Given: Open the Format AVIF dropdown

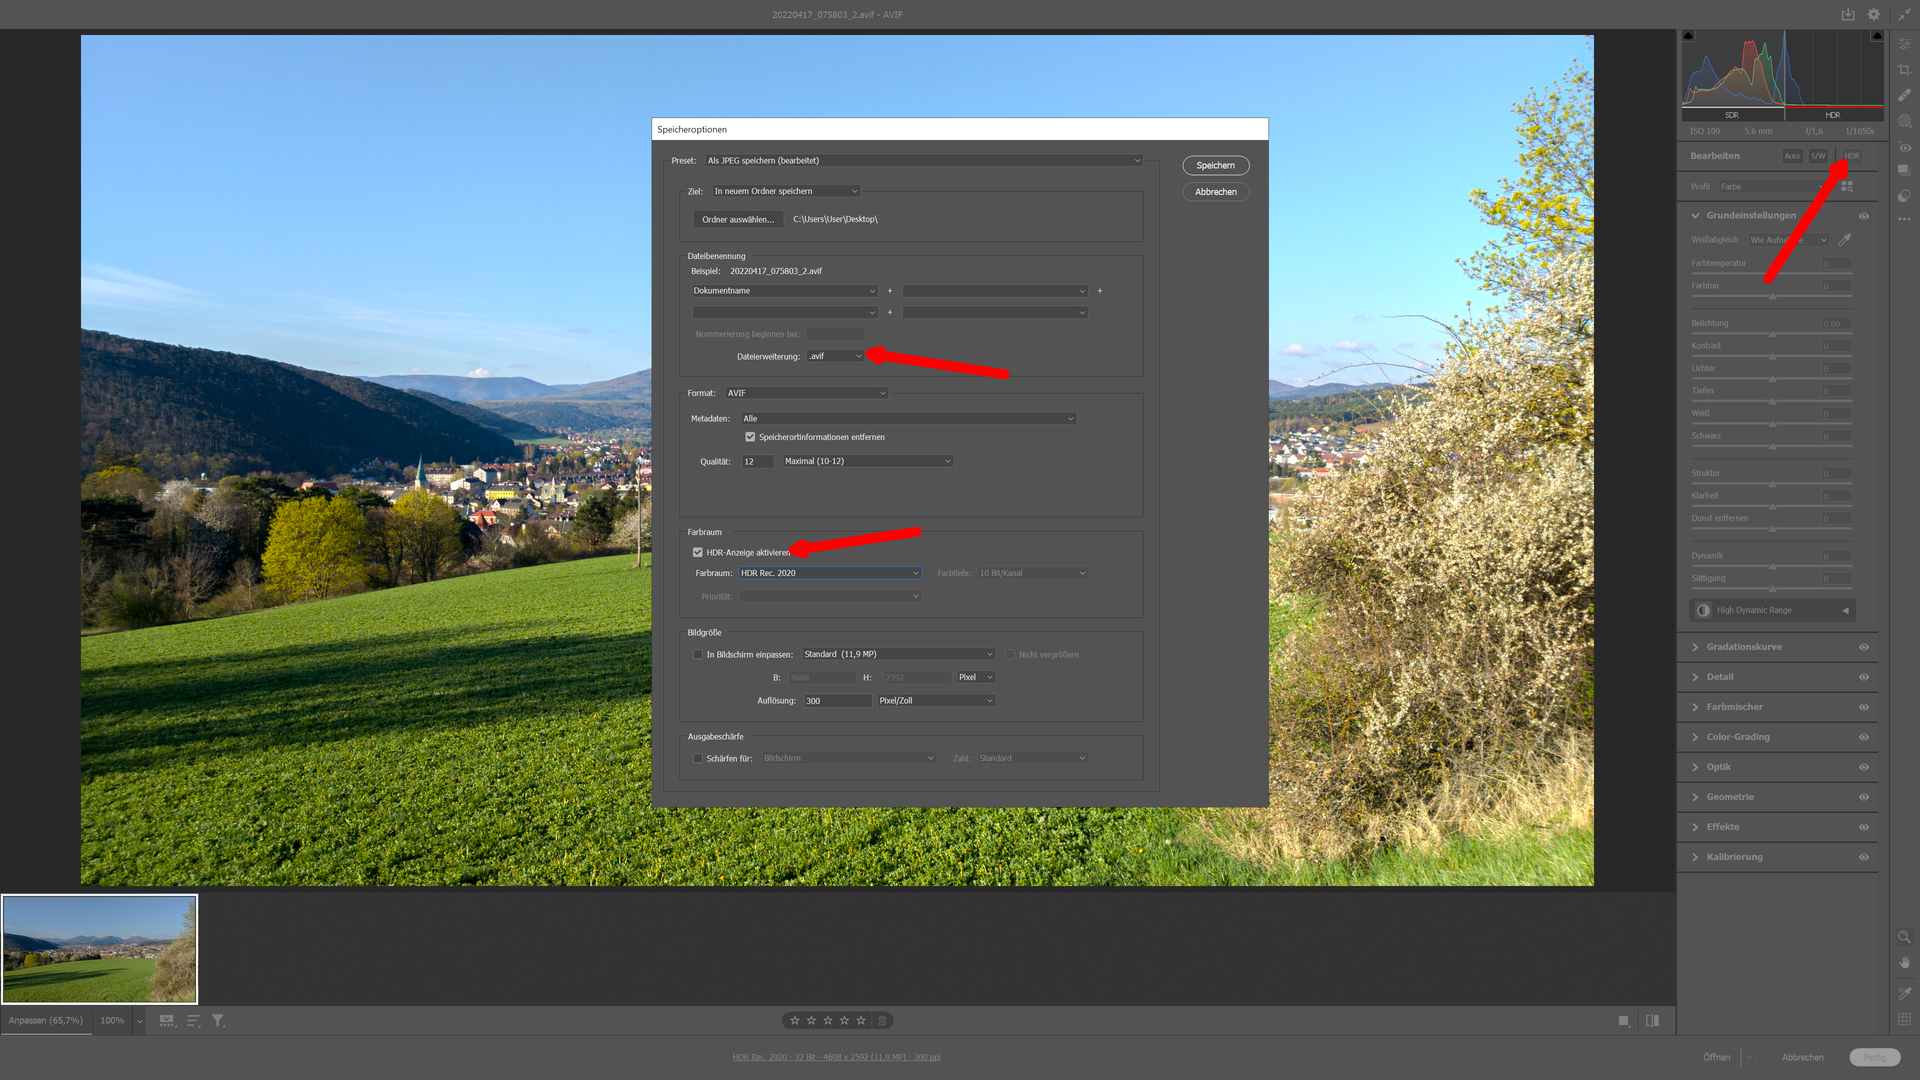Looking at the screenshot, I should (x=806, y=393).
